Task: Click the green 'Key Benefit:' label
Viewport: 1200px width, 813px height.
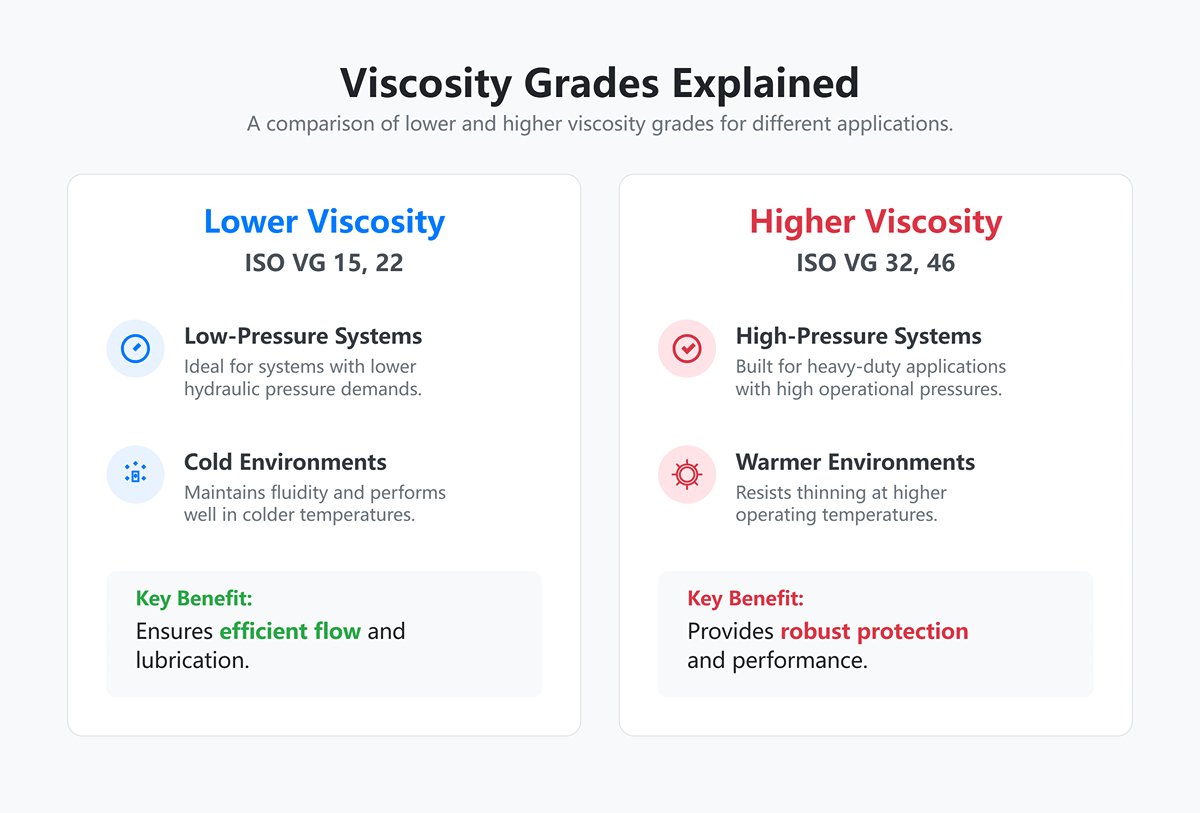Action: point(194,598)
